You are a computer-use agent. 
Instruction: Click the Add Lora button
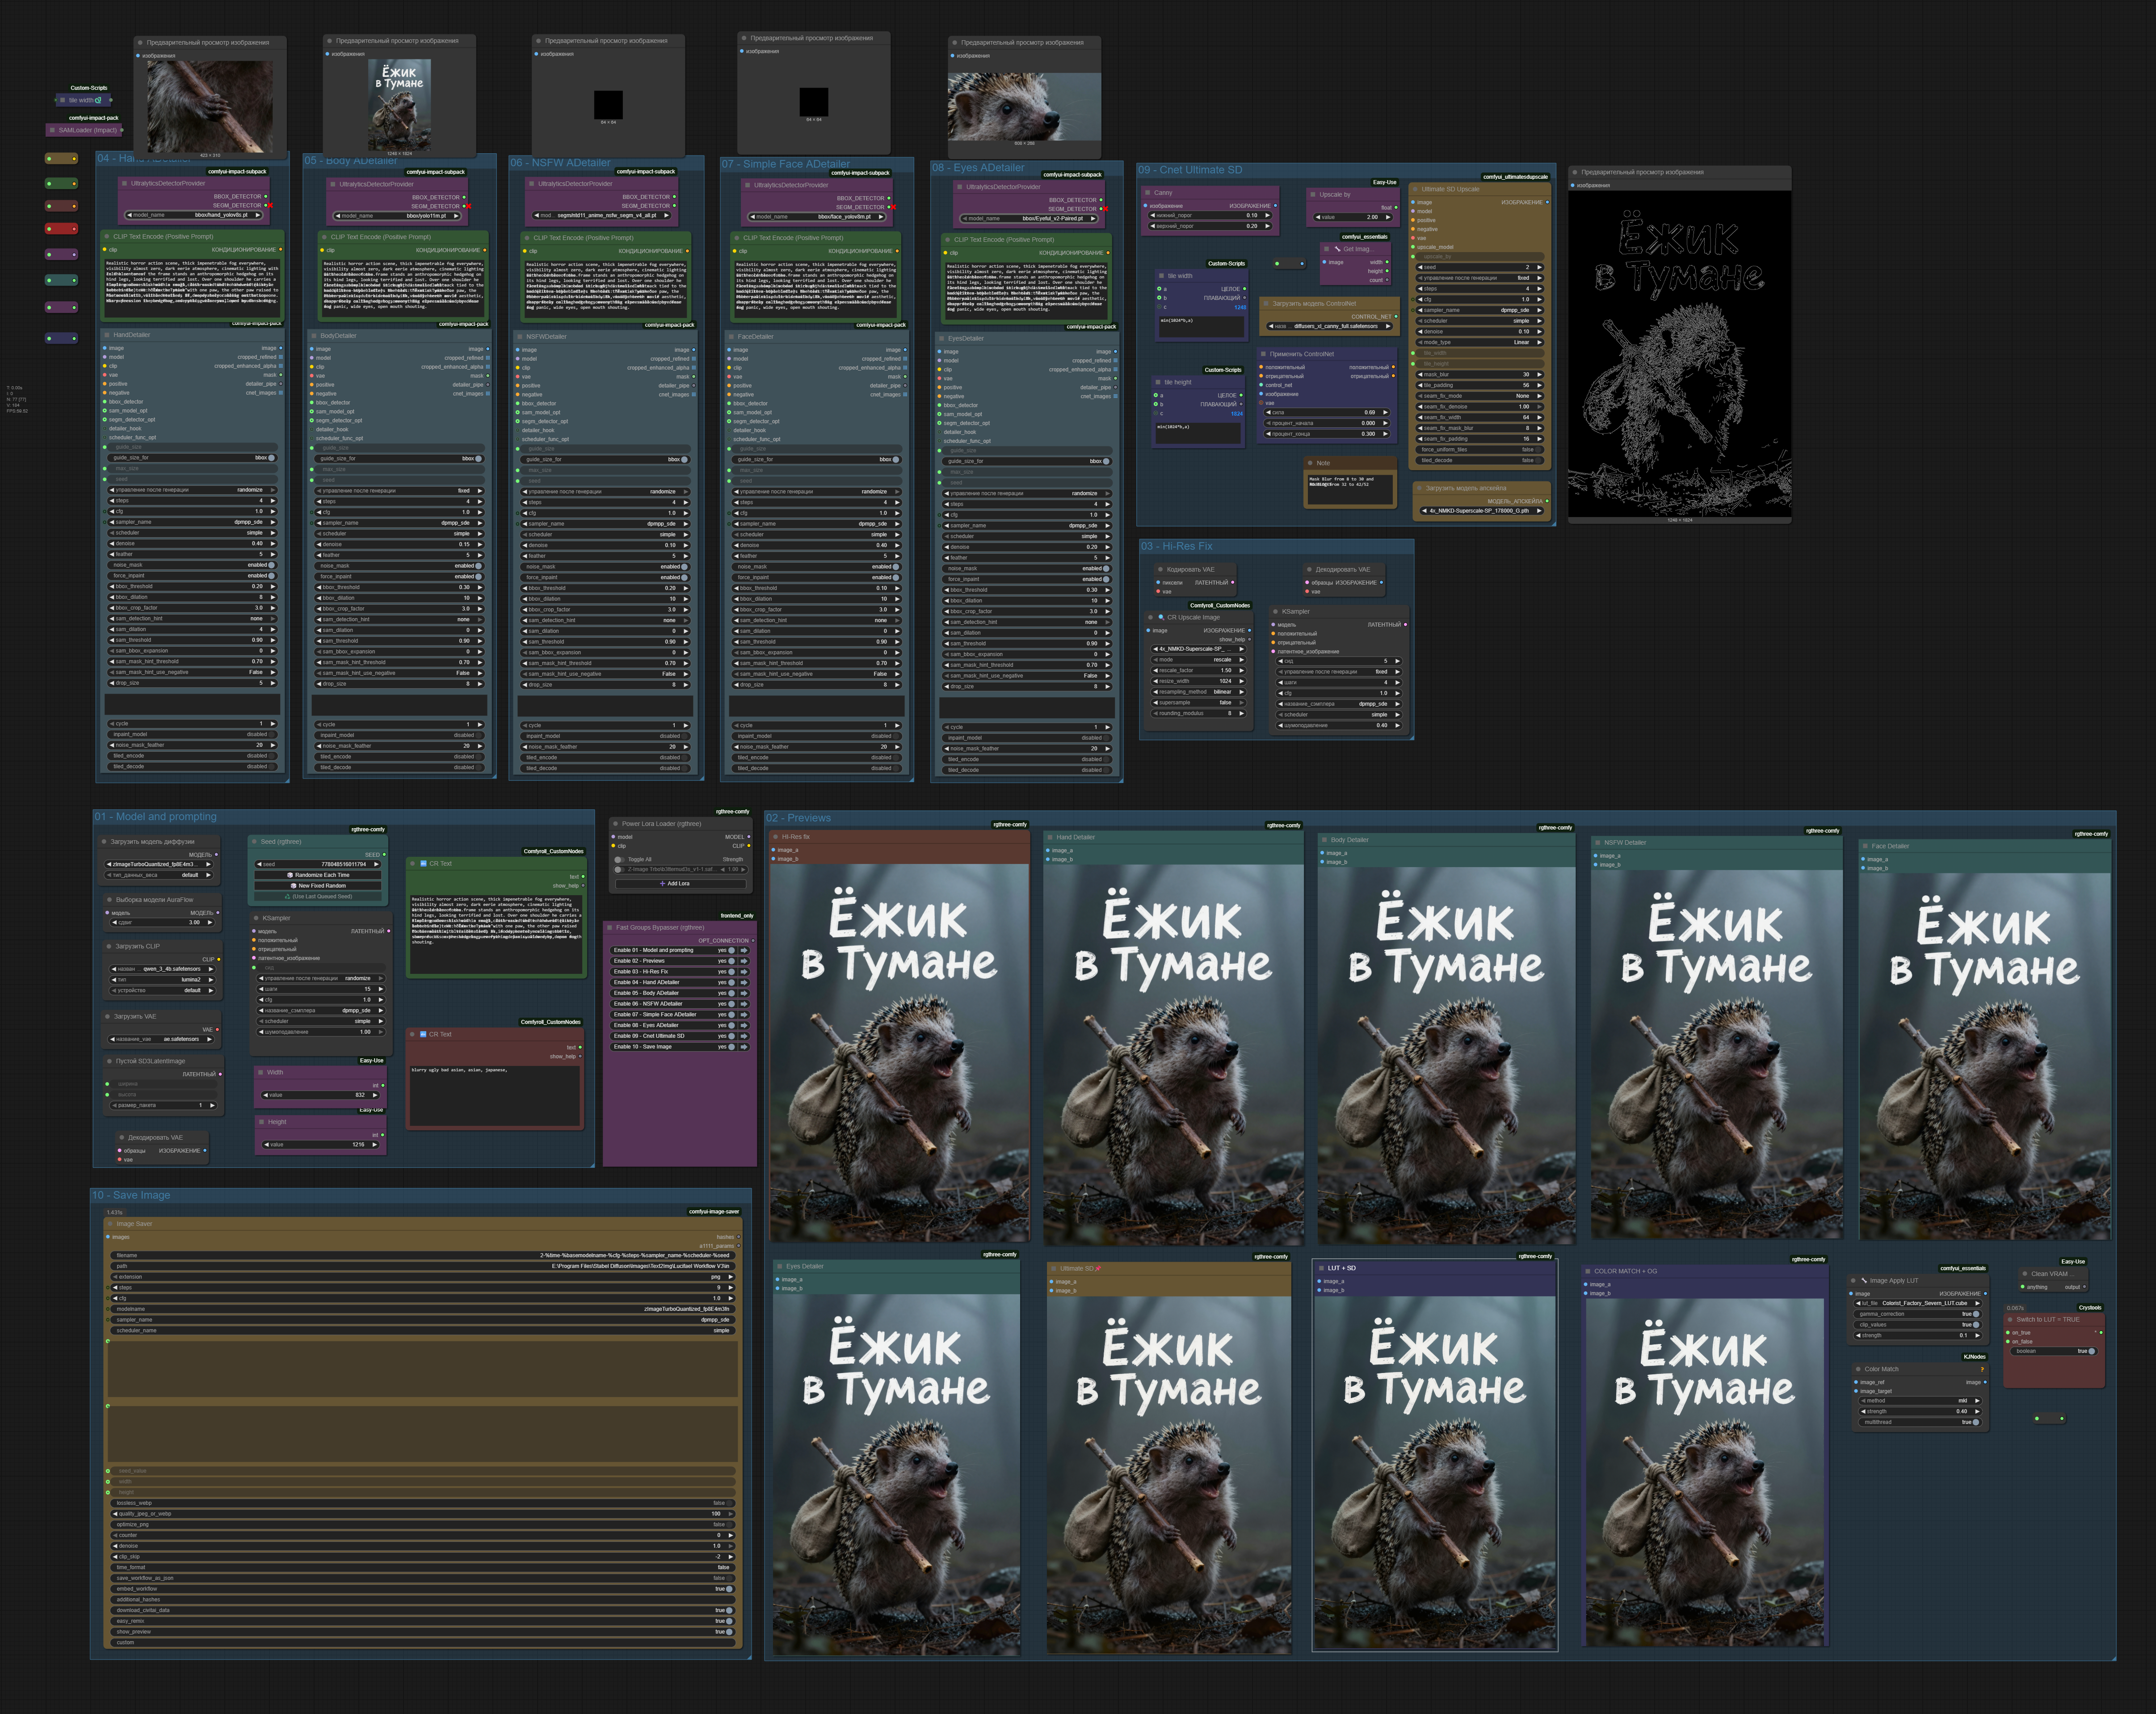coord(675,883)
